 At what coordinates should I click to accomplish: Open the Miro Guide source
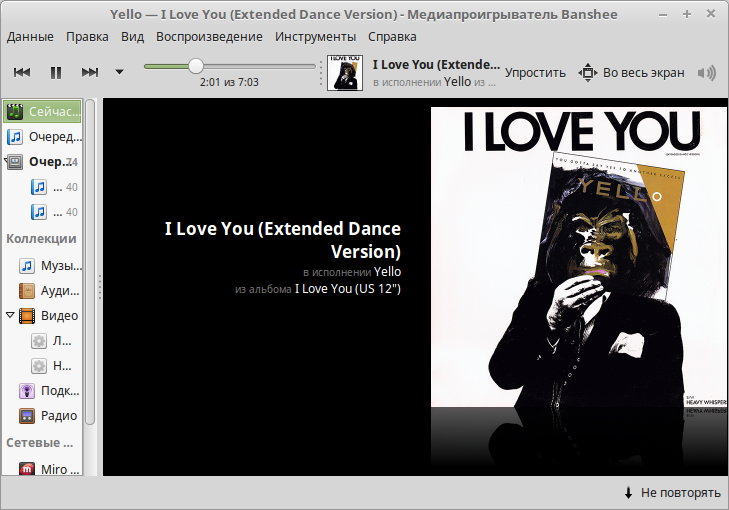click(27, 469)
